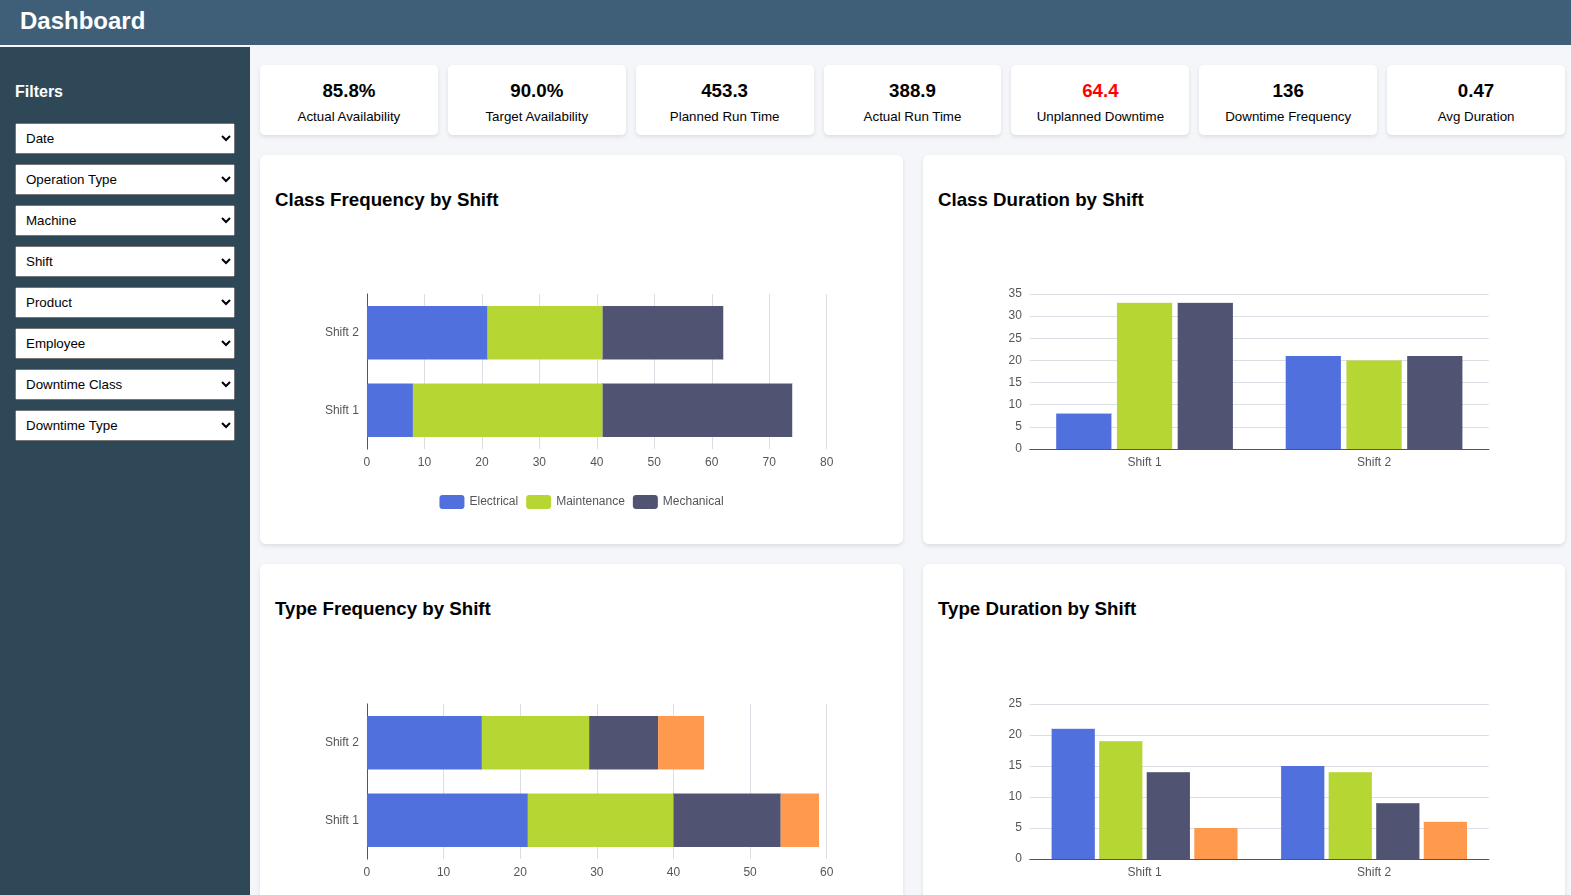Open the Date filter dropdown

pos(125,139)
